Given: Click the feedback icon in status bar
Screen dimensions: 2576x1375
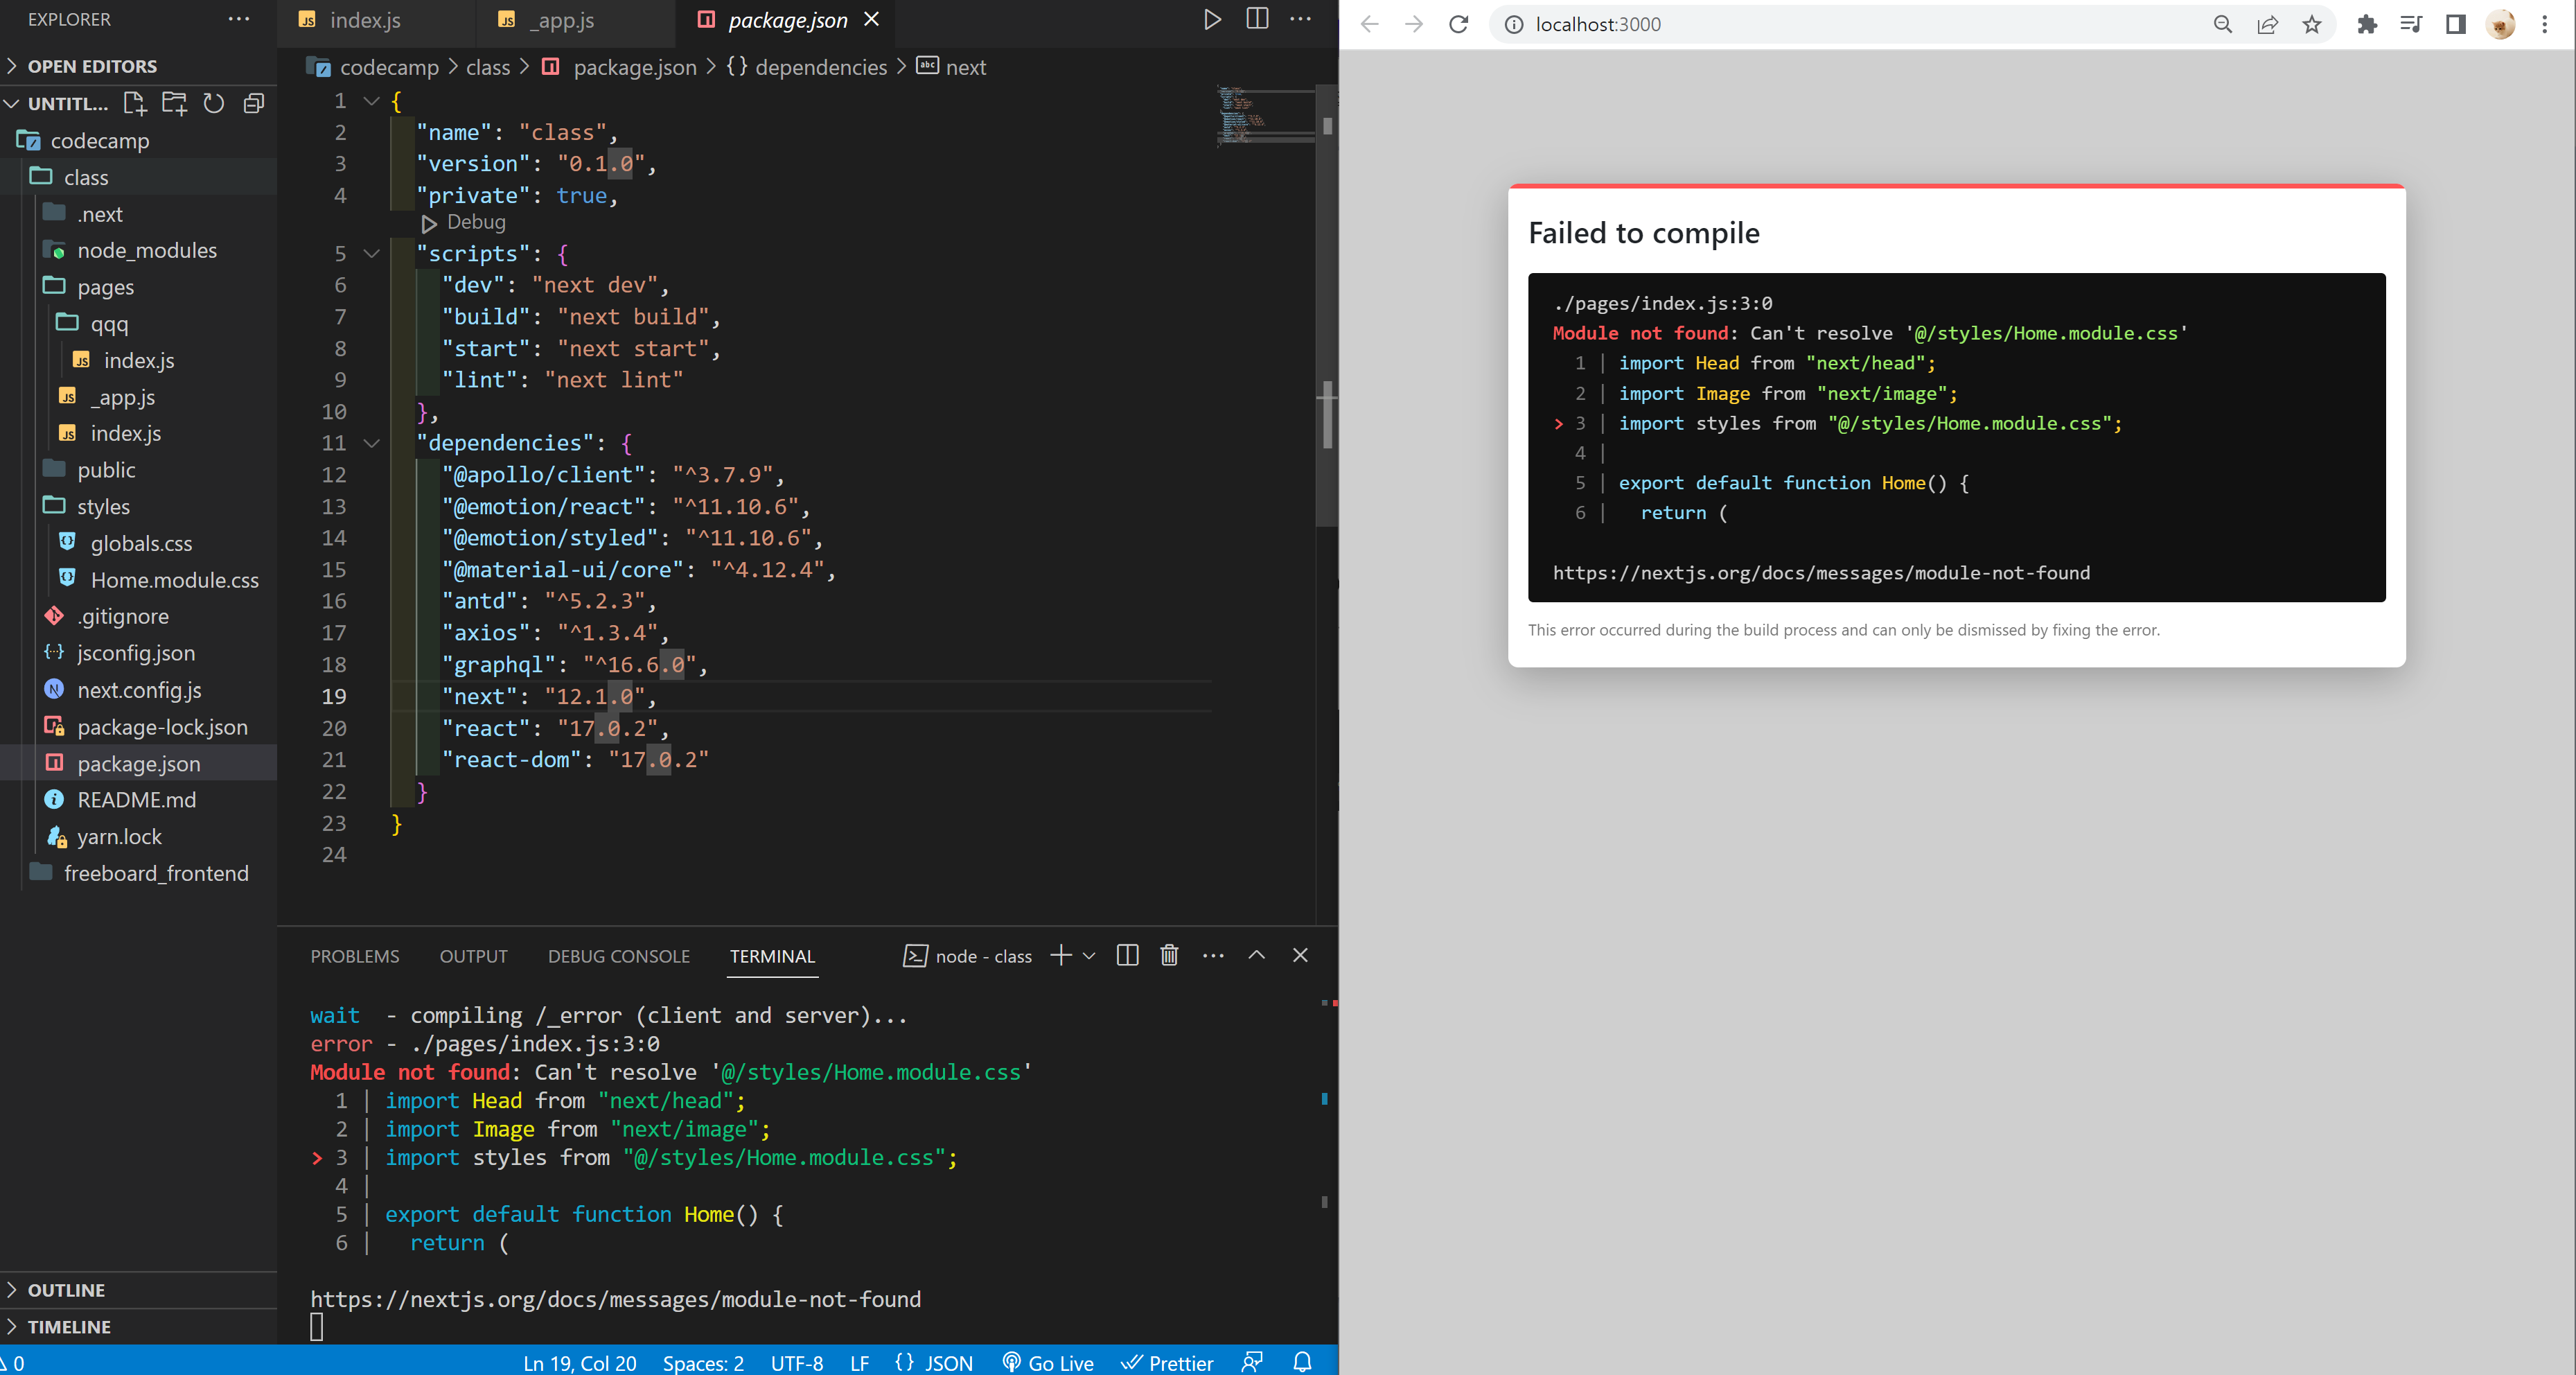Looking at the screenshot, I should 1252,1362.
